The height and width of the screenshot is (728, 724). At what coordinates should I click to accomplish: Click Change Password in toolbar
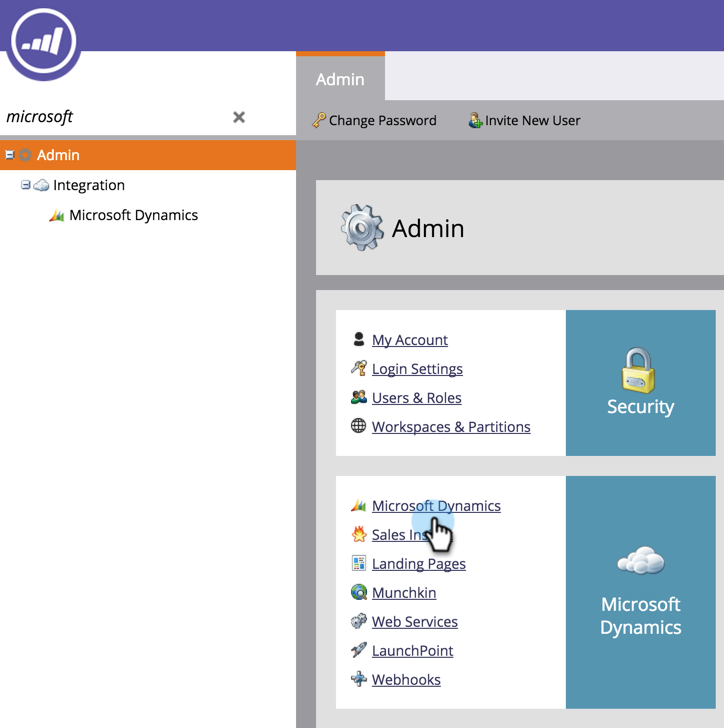(x=382, y=120)
